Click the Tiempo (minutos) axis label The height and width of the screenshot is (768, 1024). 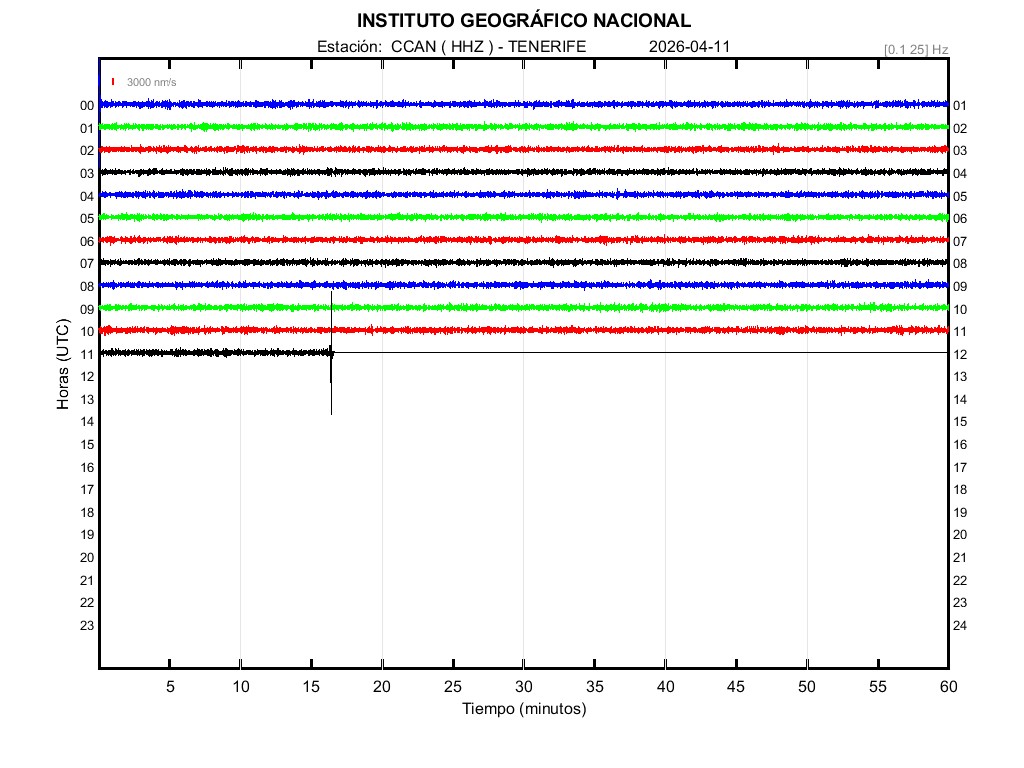[523, 709]
